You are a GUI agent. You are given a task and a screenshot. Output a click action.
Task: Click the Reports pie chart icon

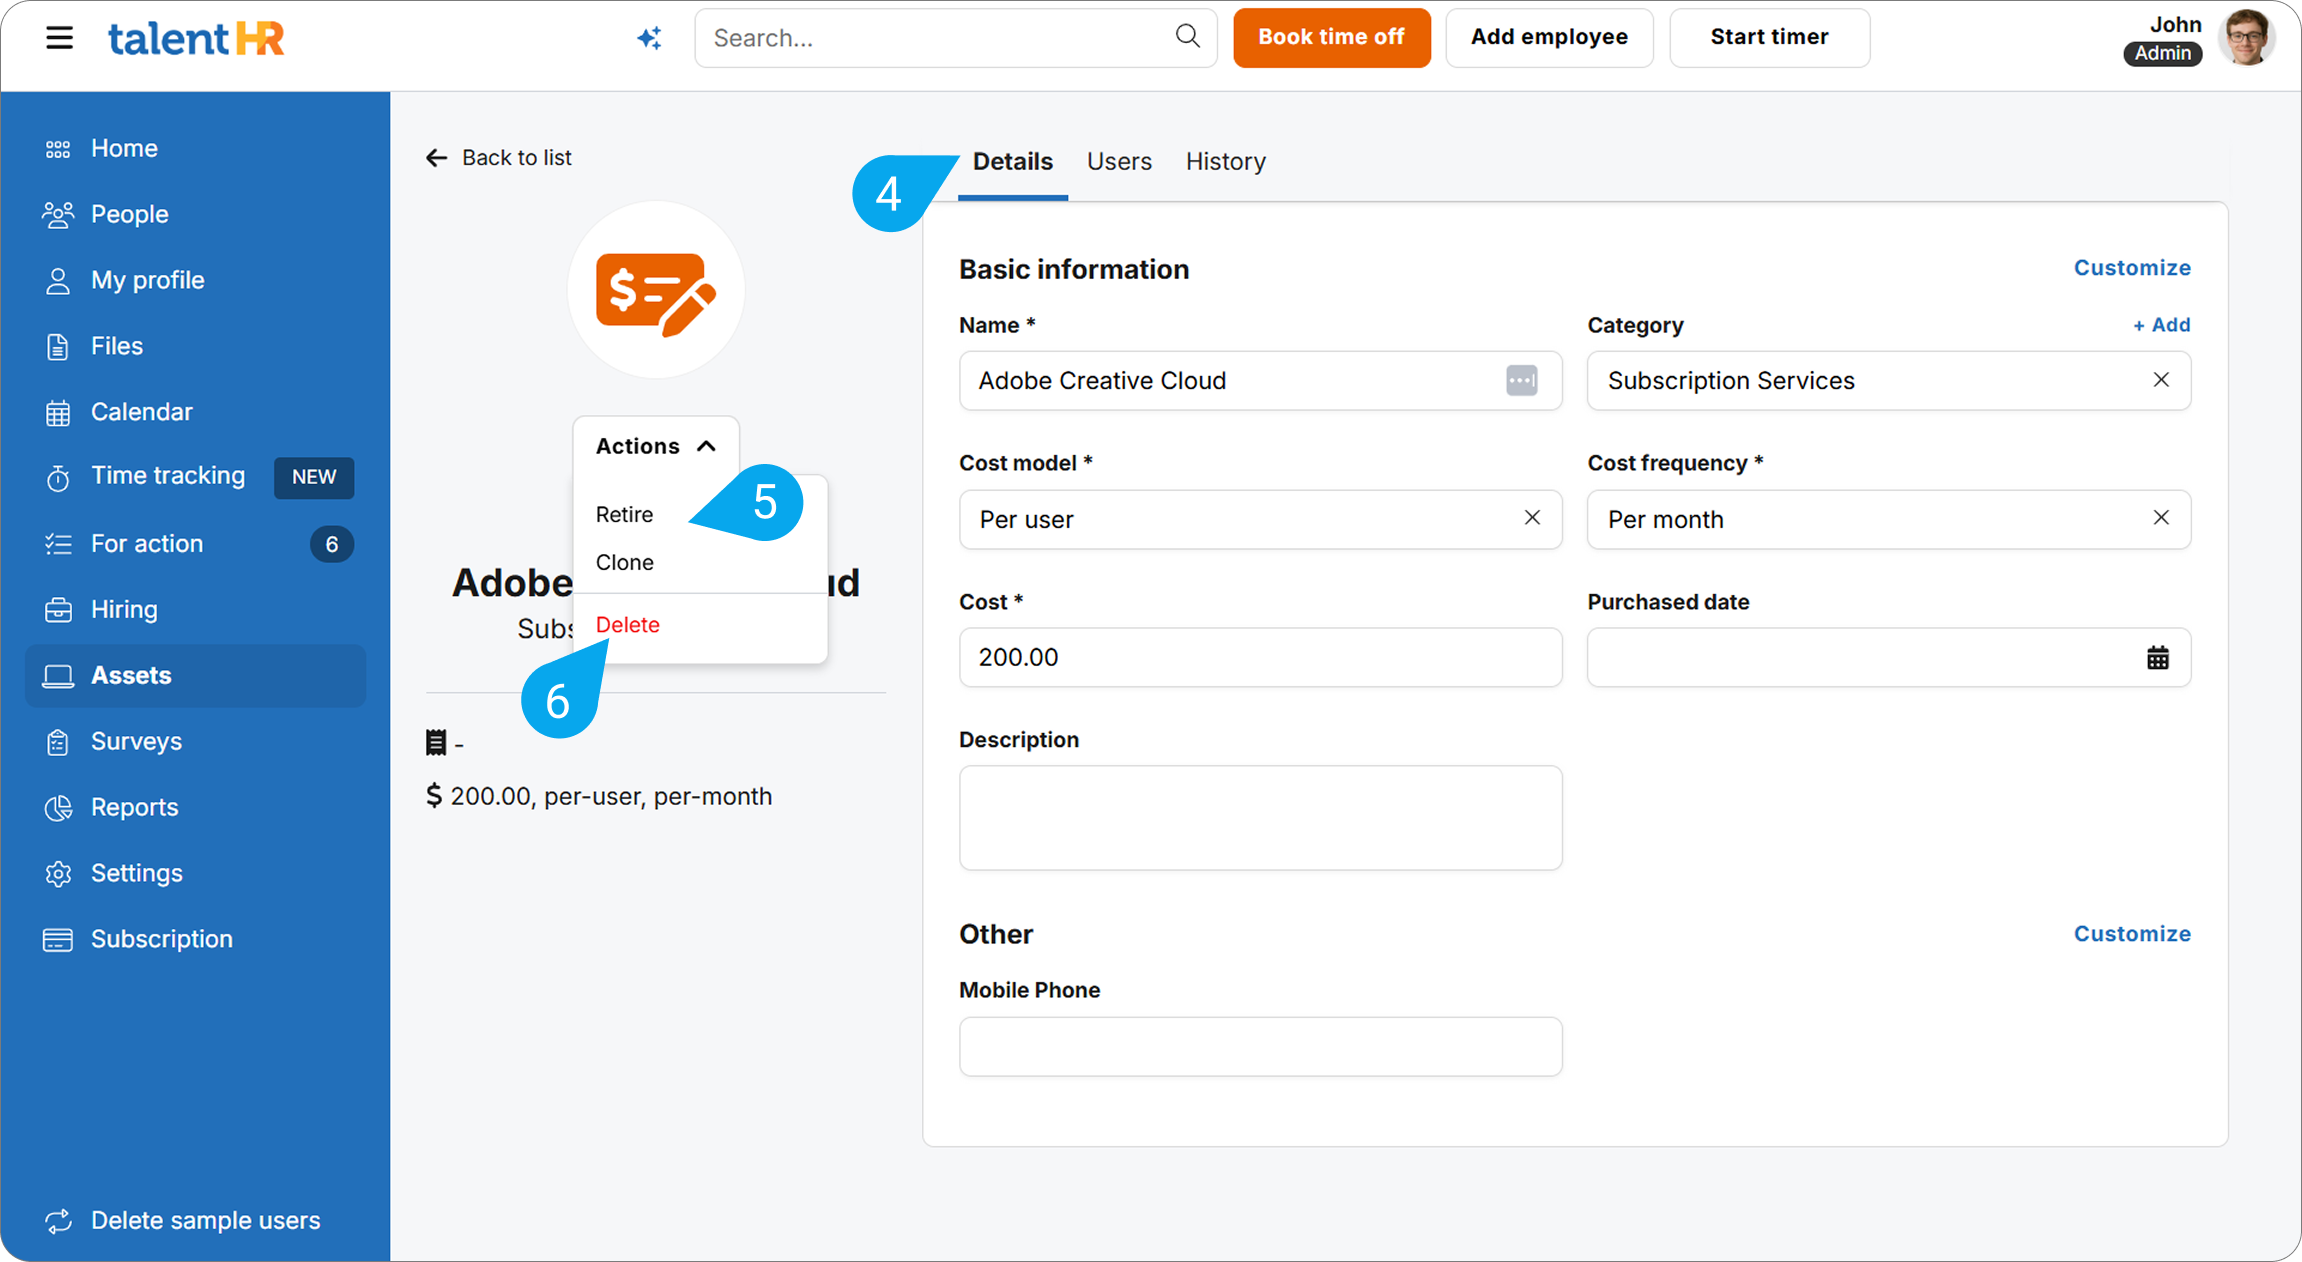pos(58,808)
